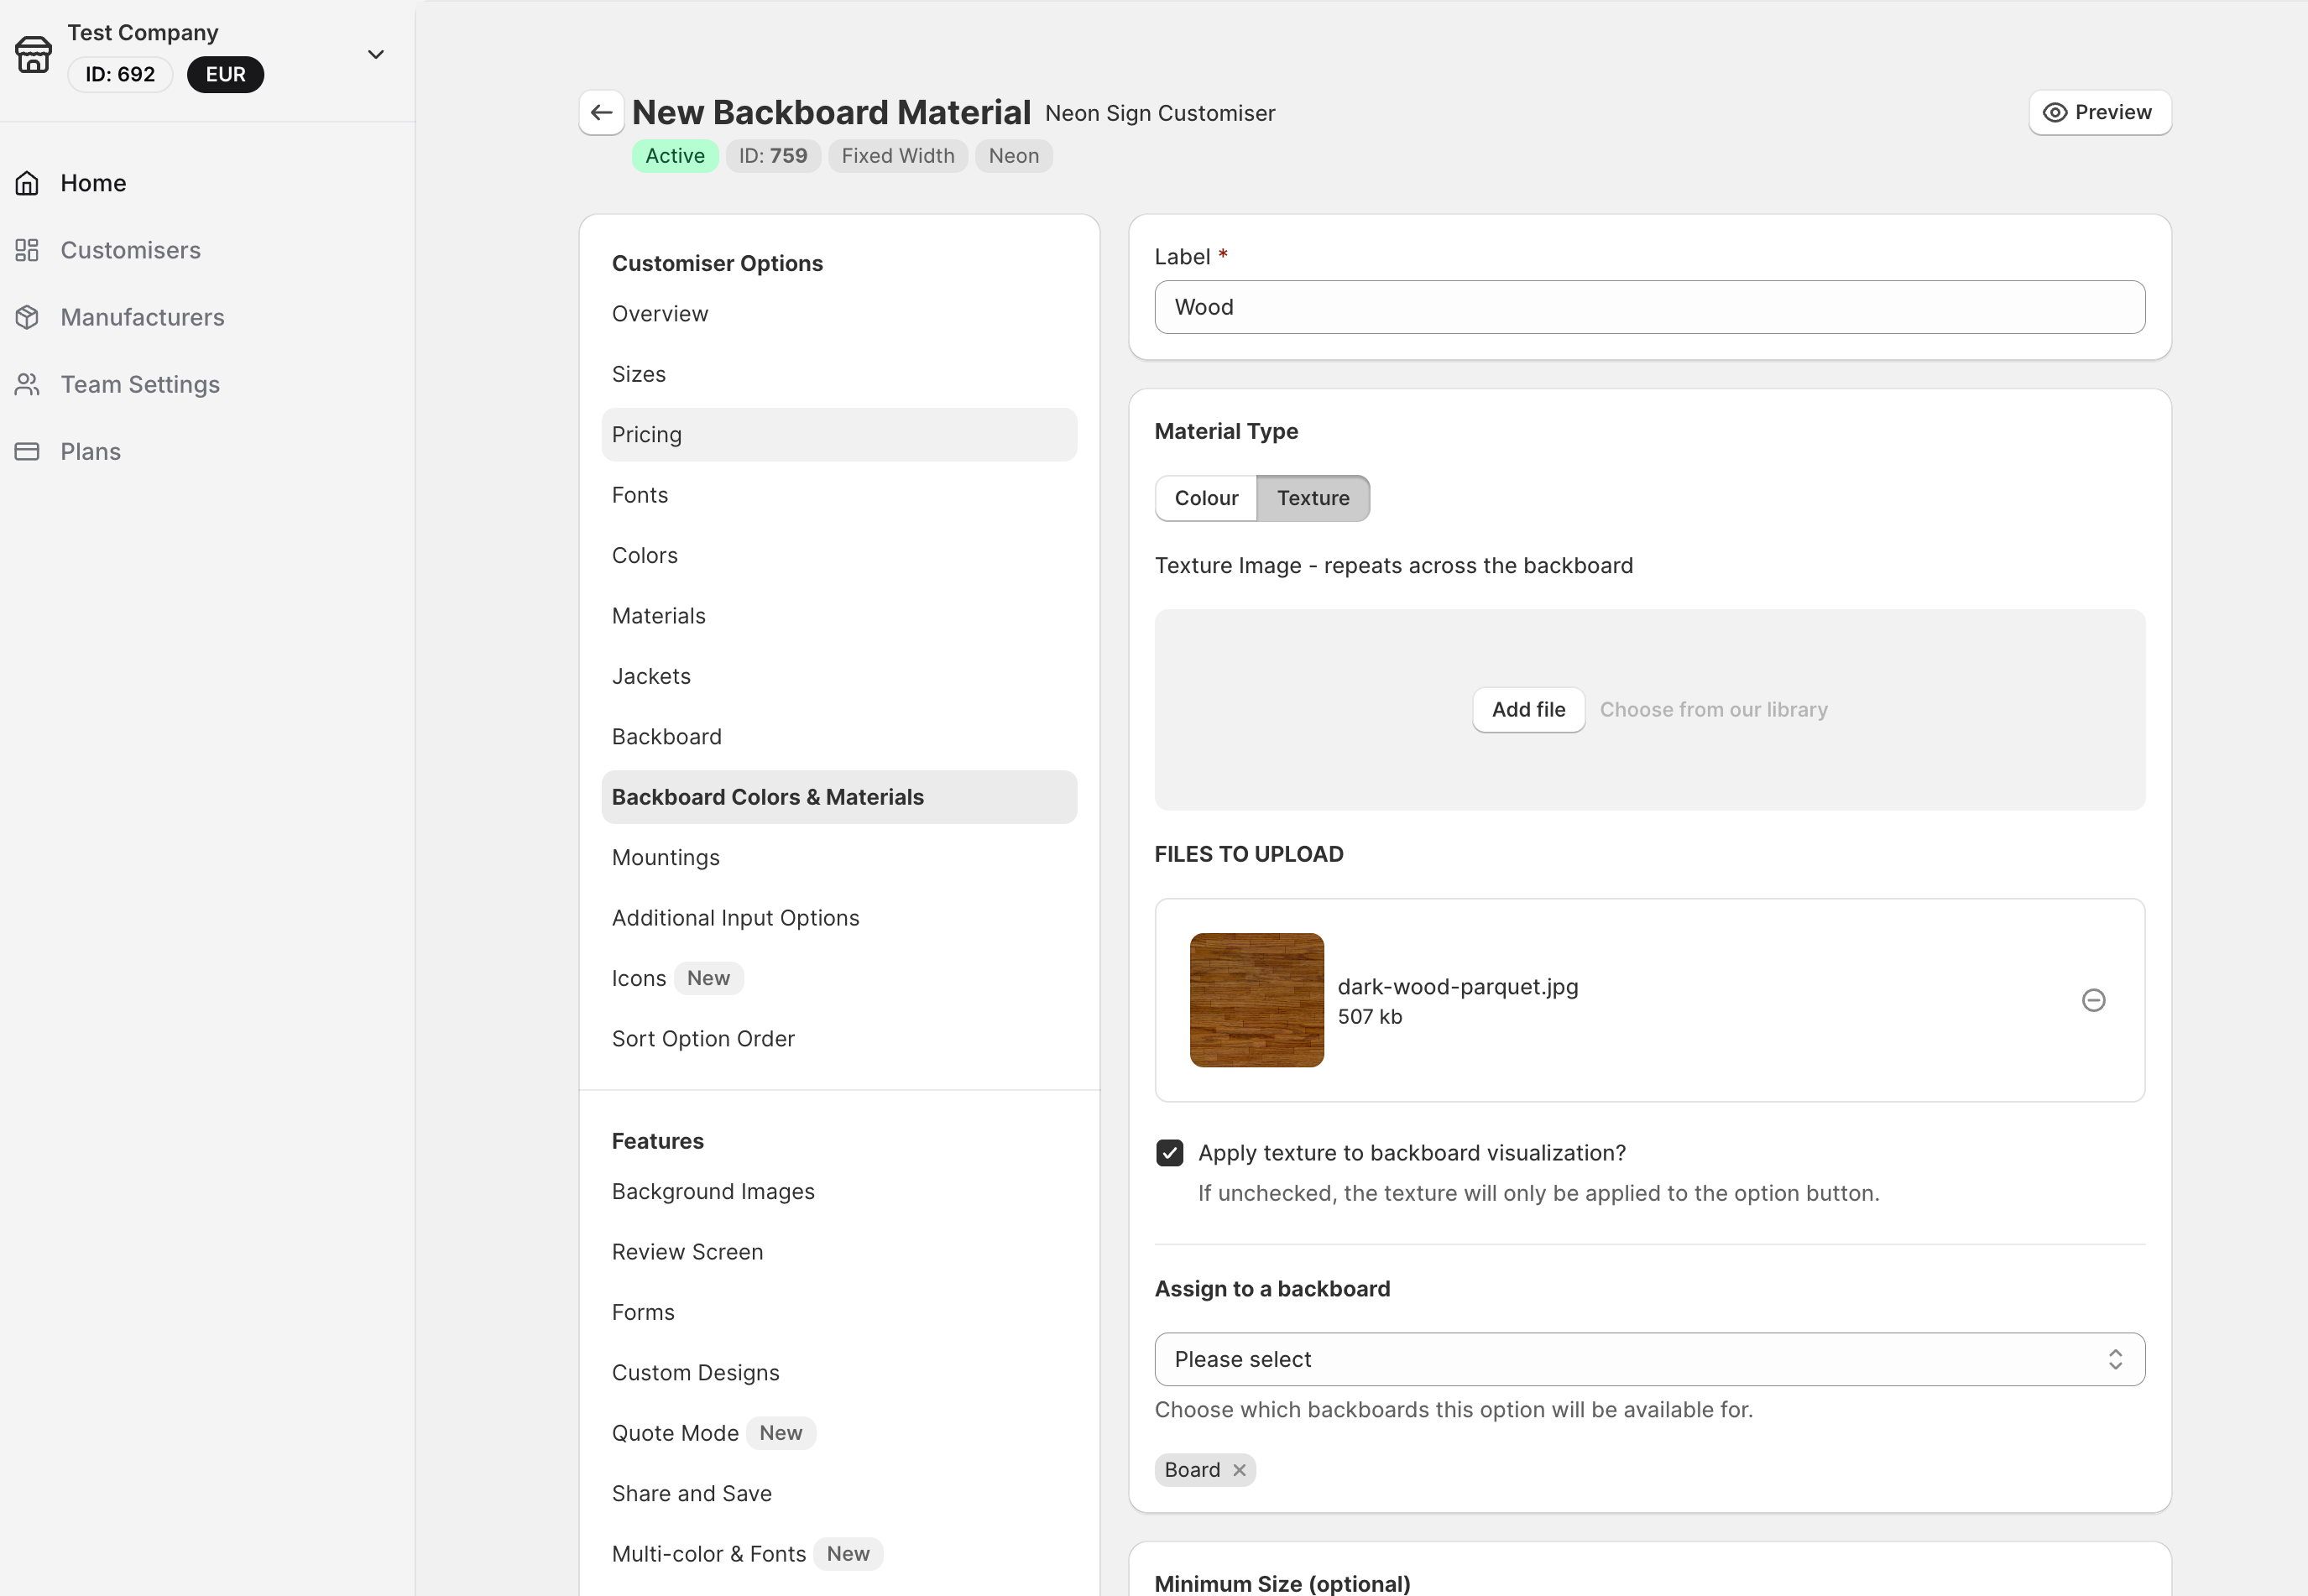Go to Mountings in Customiser Options
Screen dimensions: 2308x1596
coord(665,858)
